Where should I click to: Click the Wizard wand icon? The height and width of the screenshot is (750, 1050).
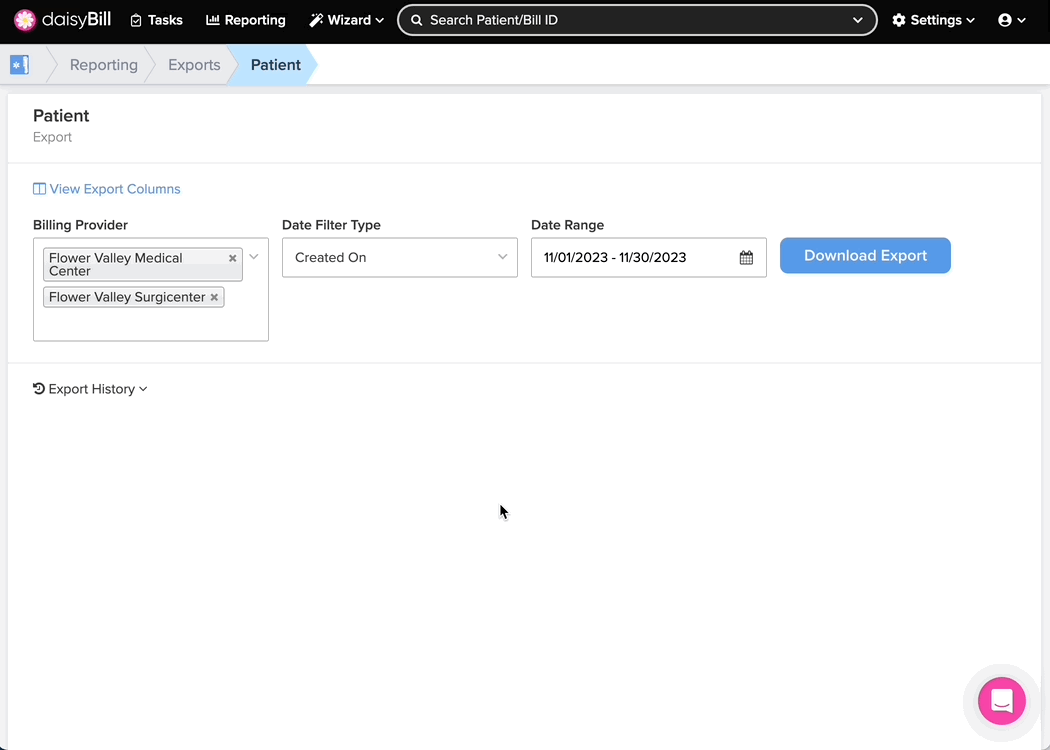(x=315, y=20)
